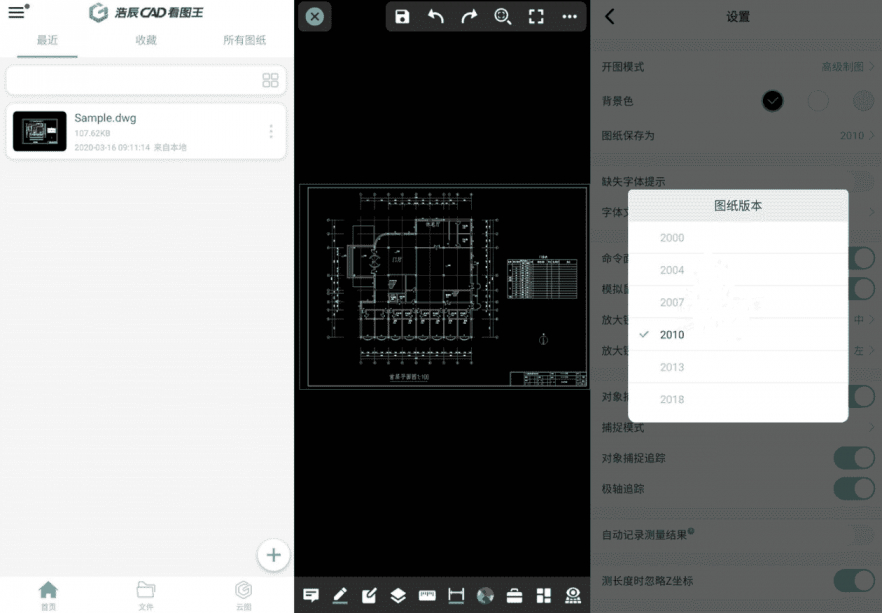Disable 极轴追踪 switch
882x613 pixels.
click(852, 488)
